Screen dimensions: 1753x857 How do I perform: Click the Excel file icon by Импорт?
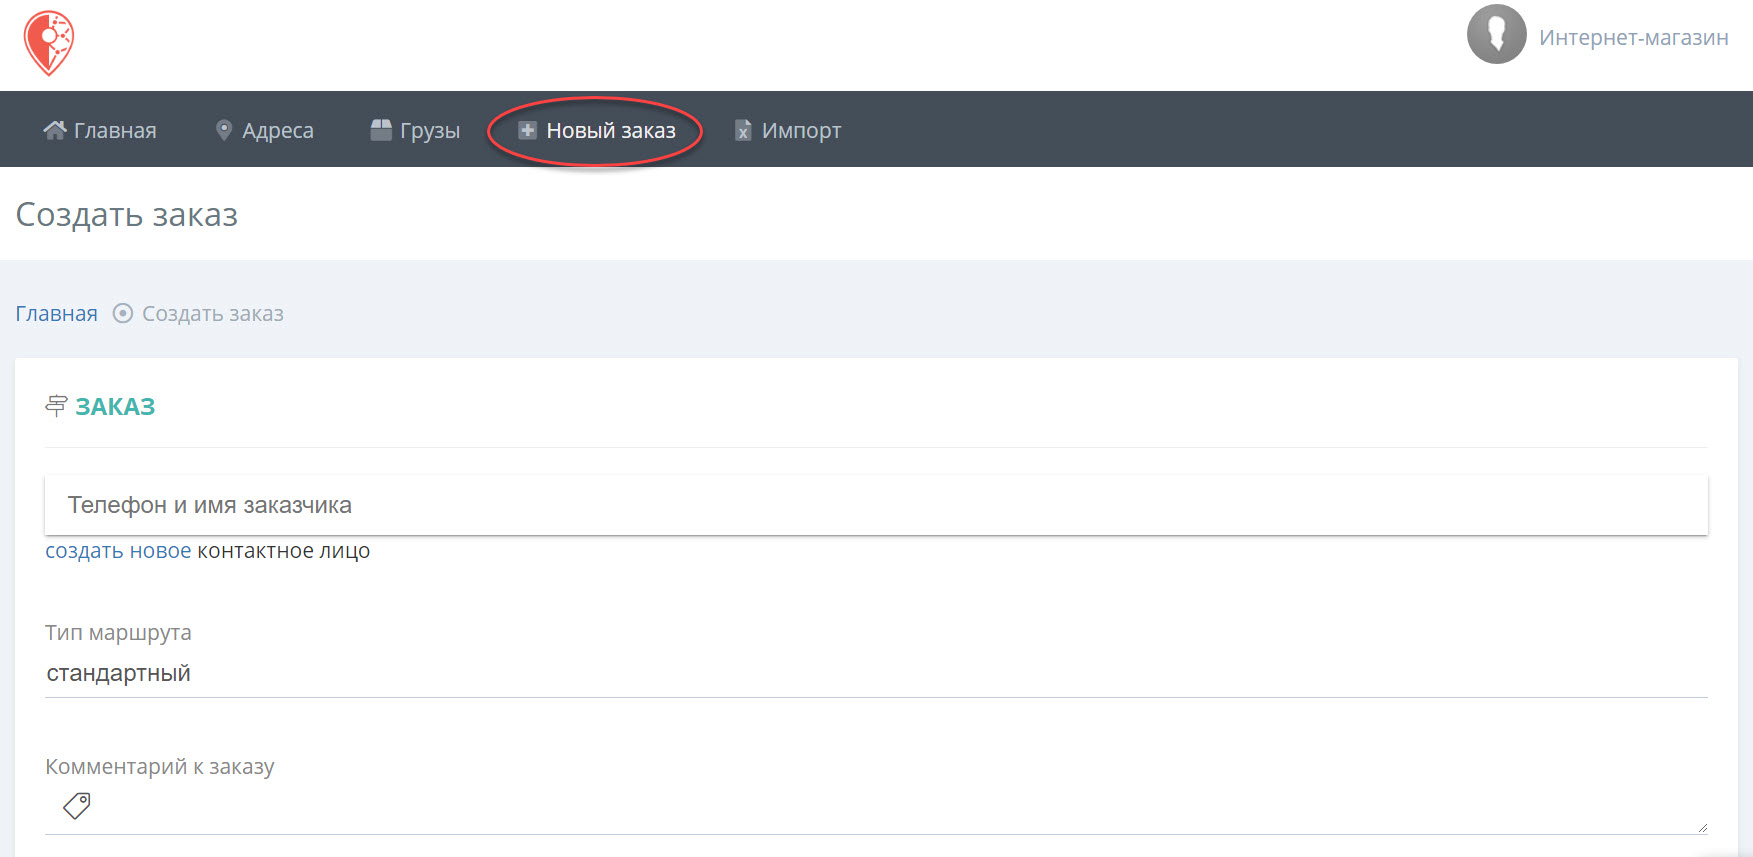[x=743, y=130]
